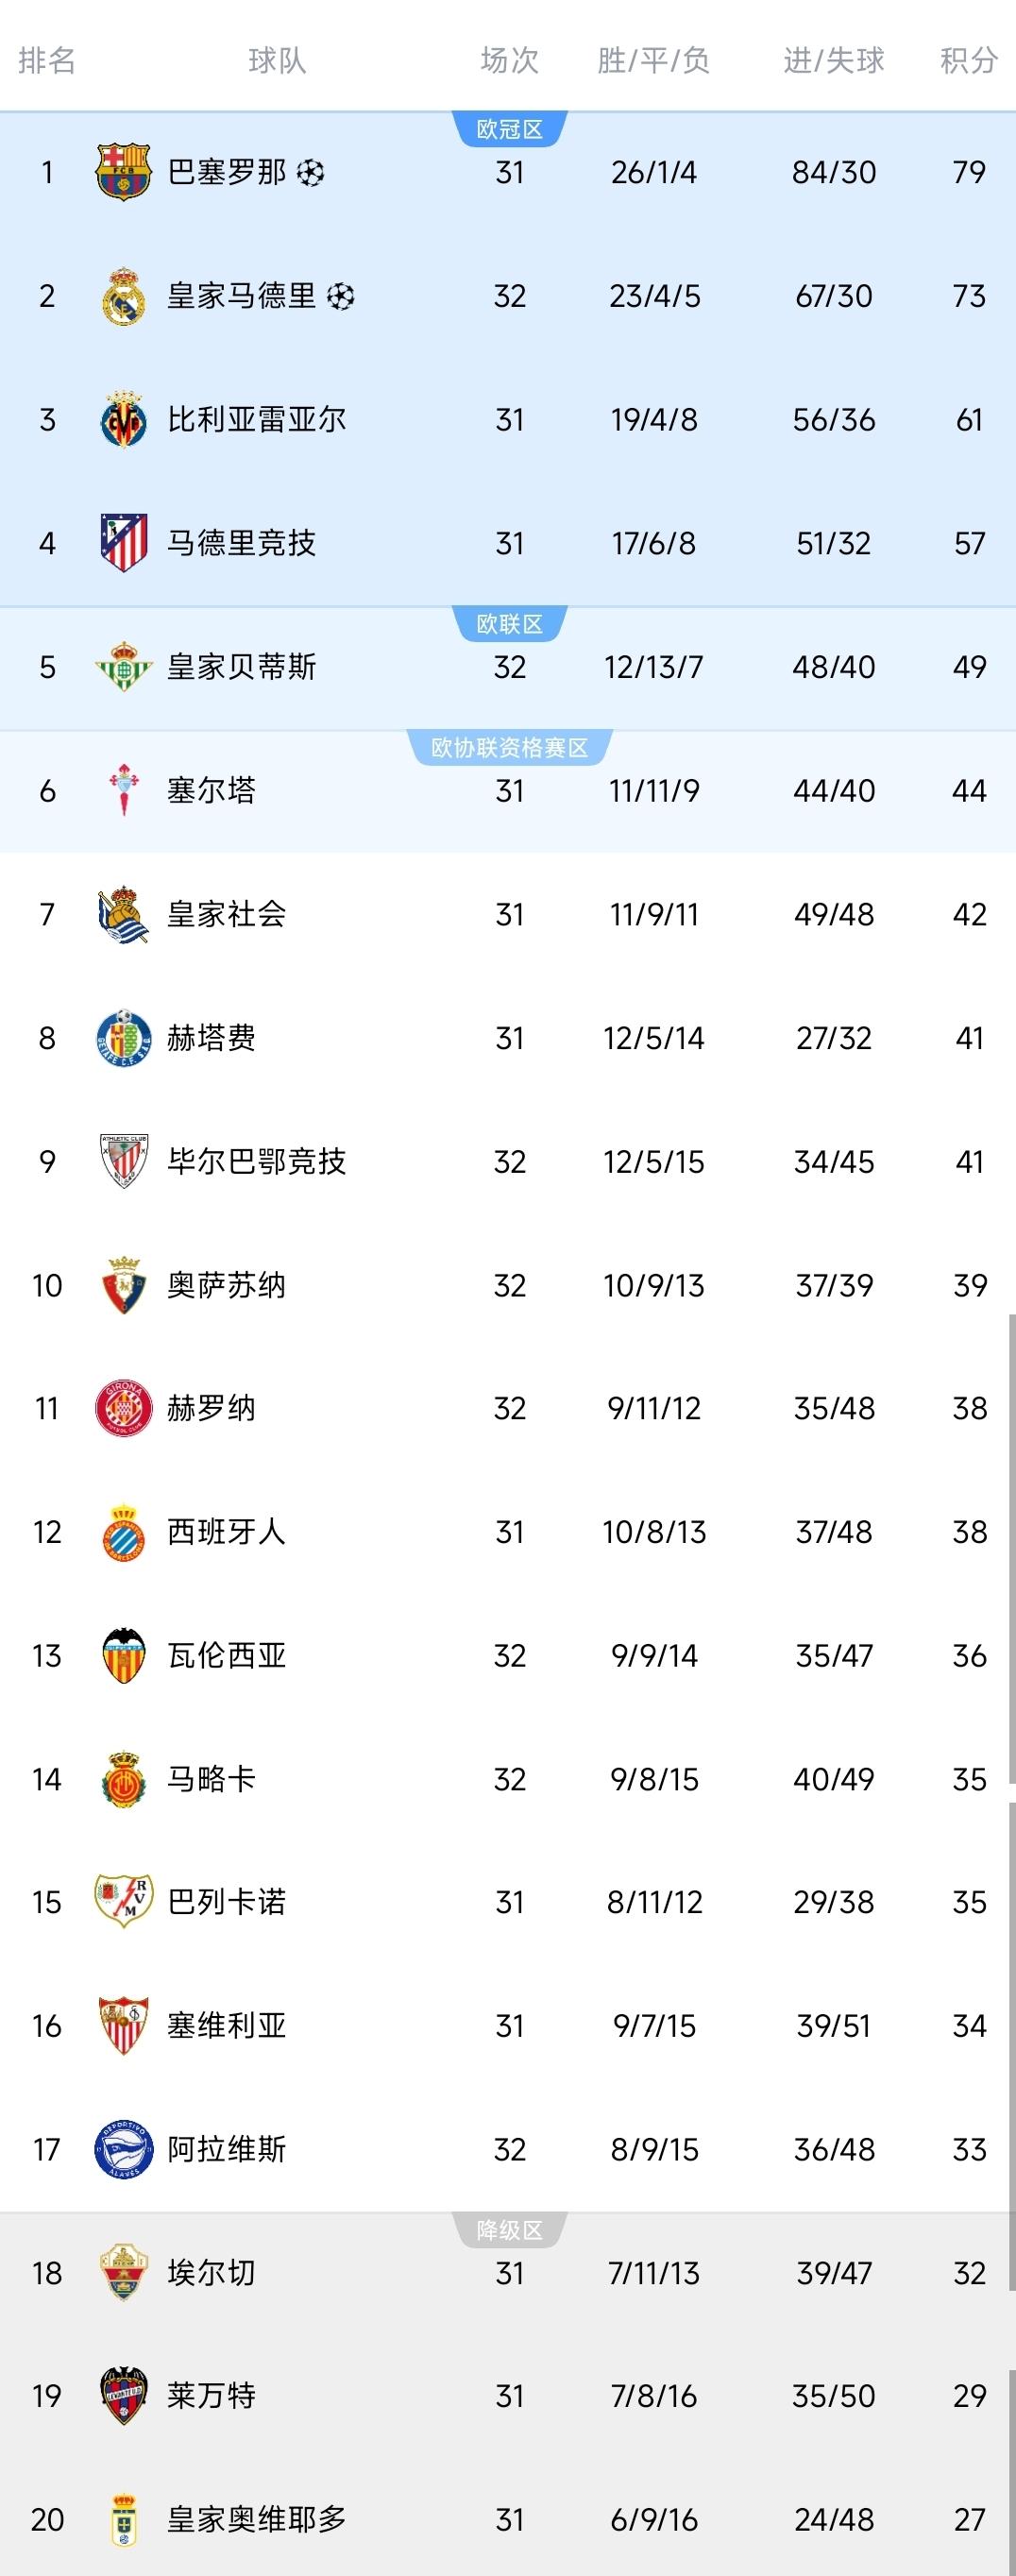Image resolution: width=1016 pixels, height=2576 pixels.
Task: Click the Atlético Madrid club crest
Action: tap(123, 543)
